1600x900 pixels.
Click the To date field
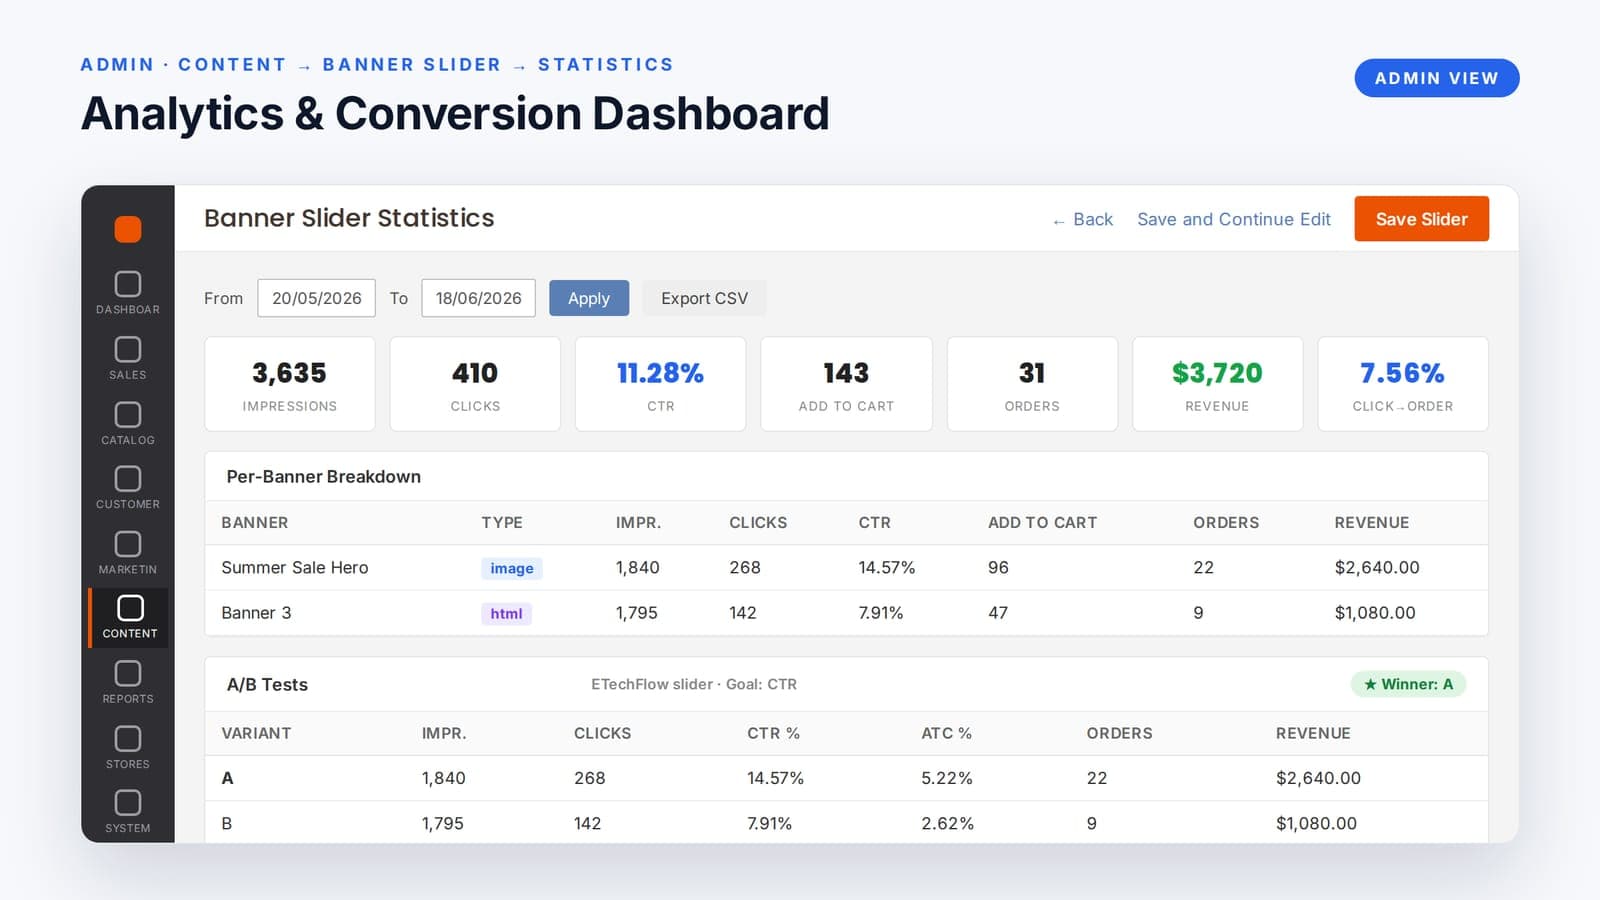pos(478,298)
